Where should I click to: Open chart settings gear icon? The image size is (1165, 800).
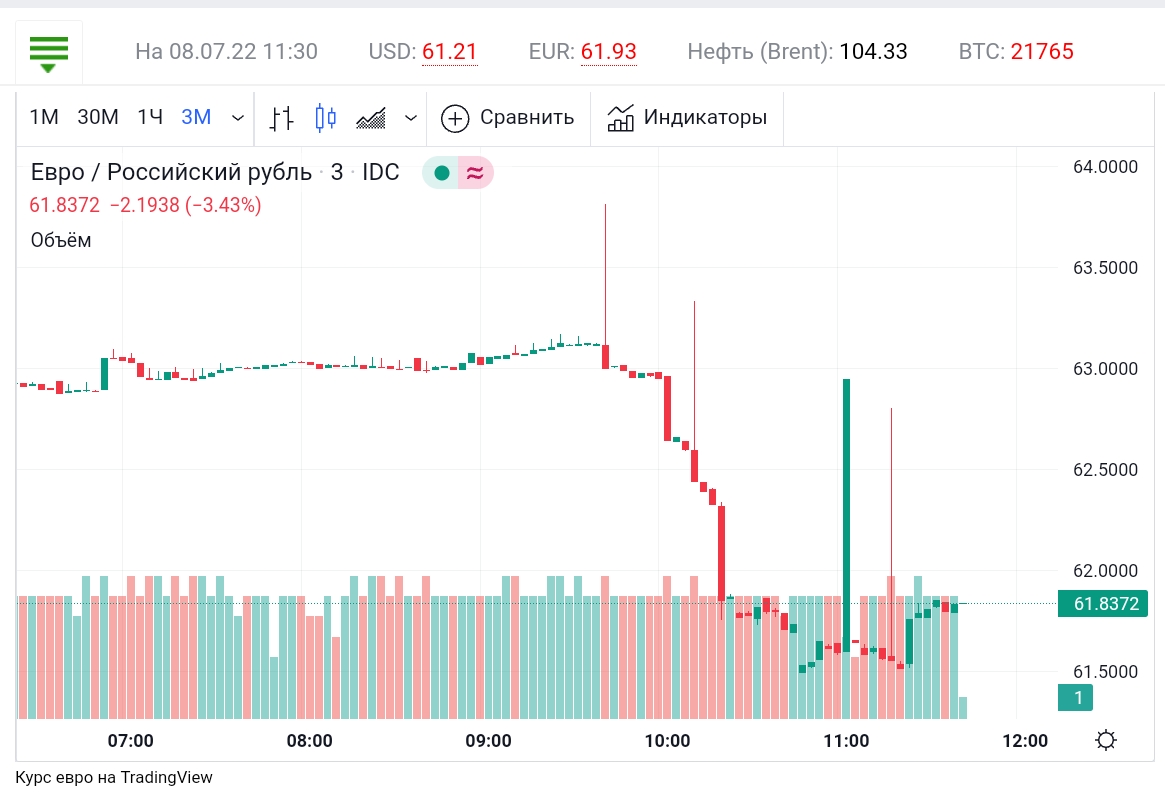tap(1106, 740)
